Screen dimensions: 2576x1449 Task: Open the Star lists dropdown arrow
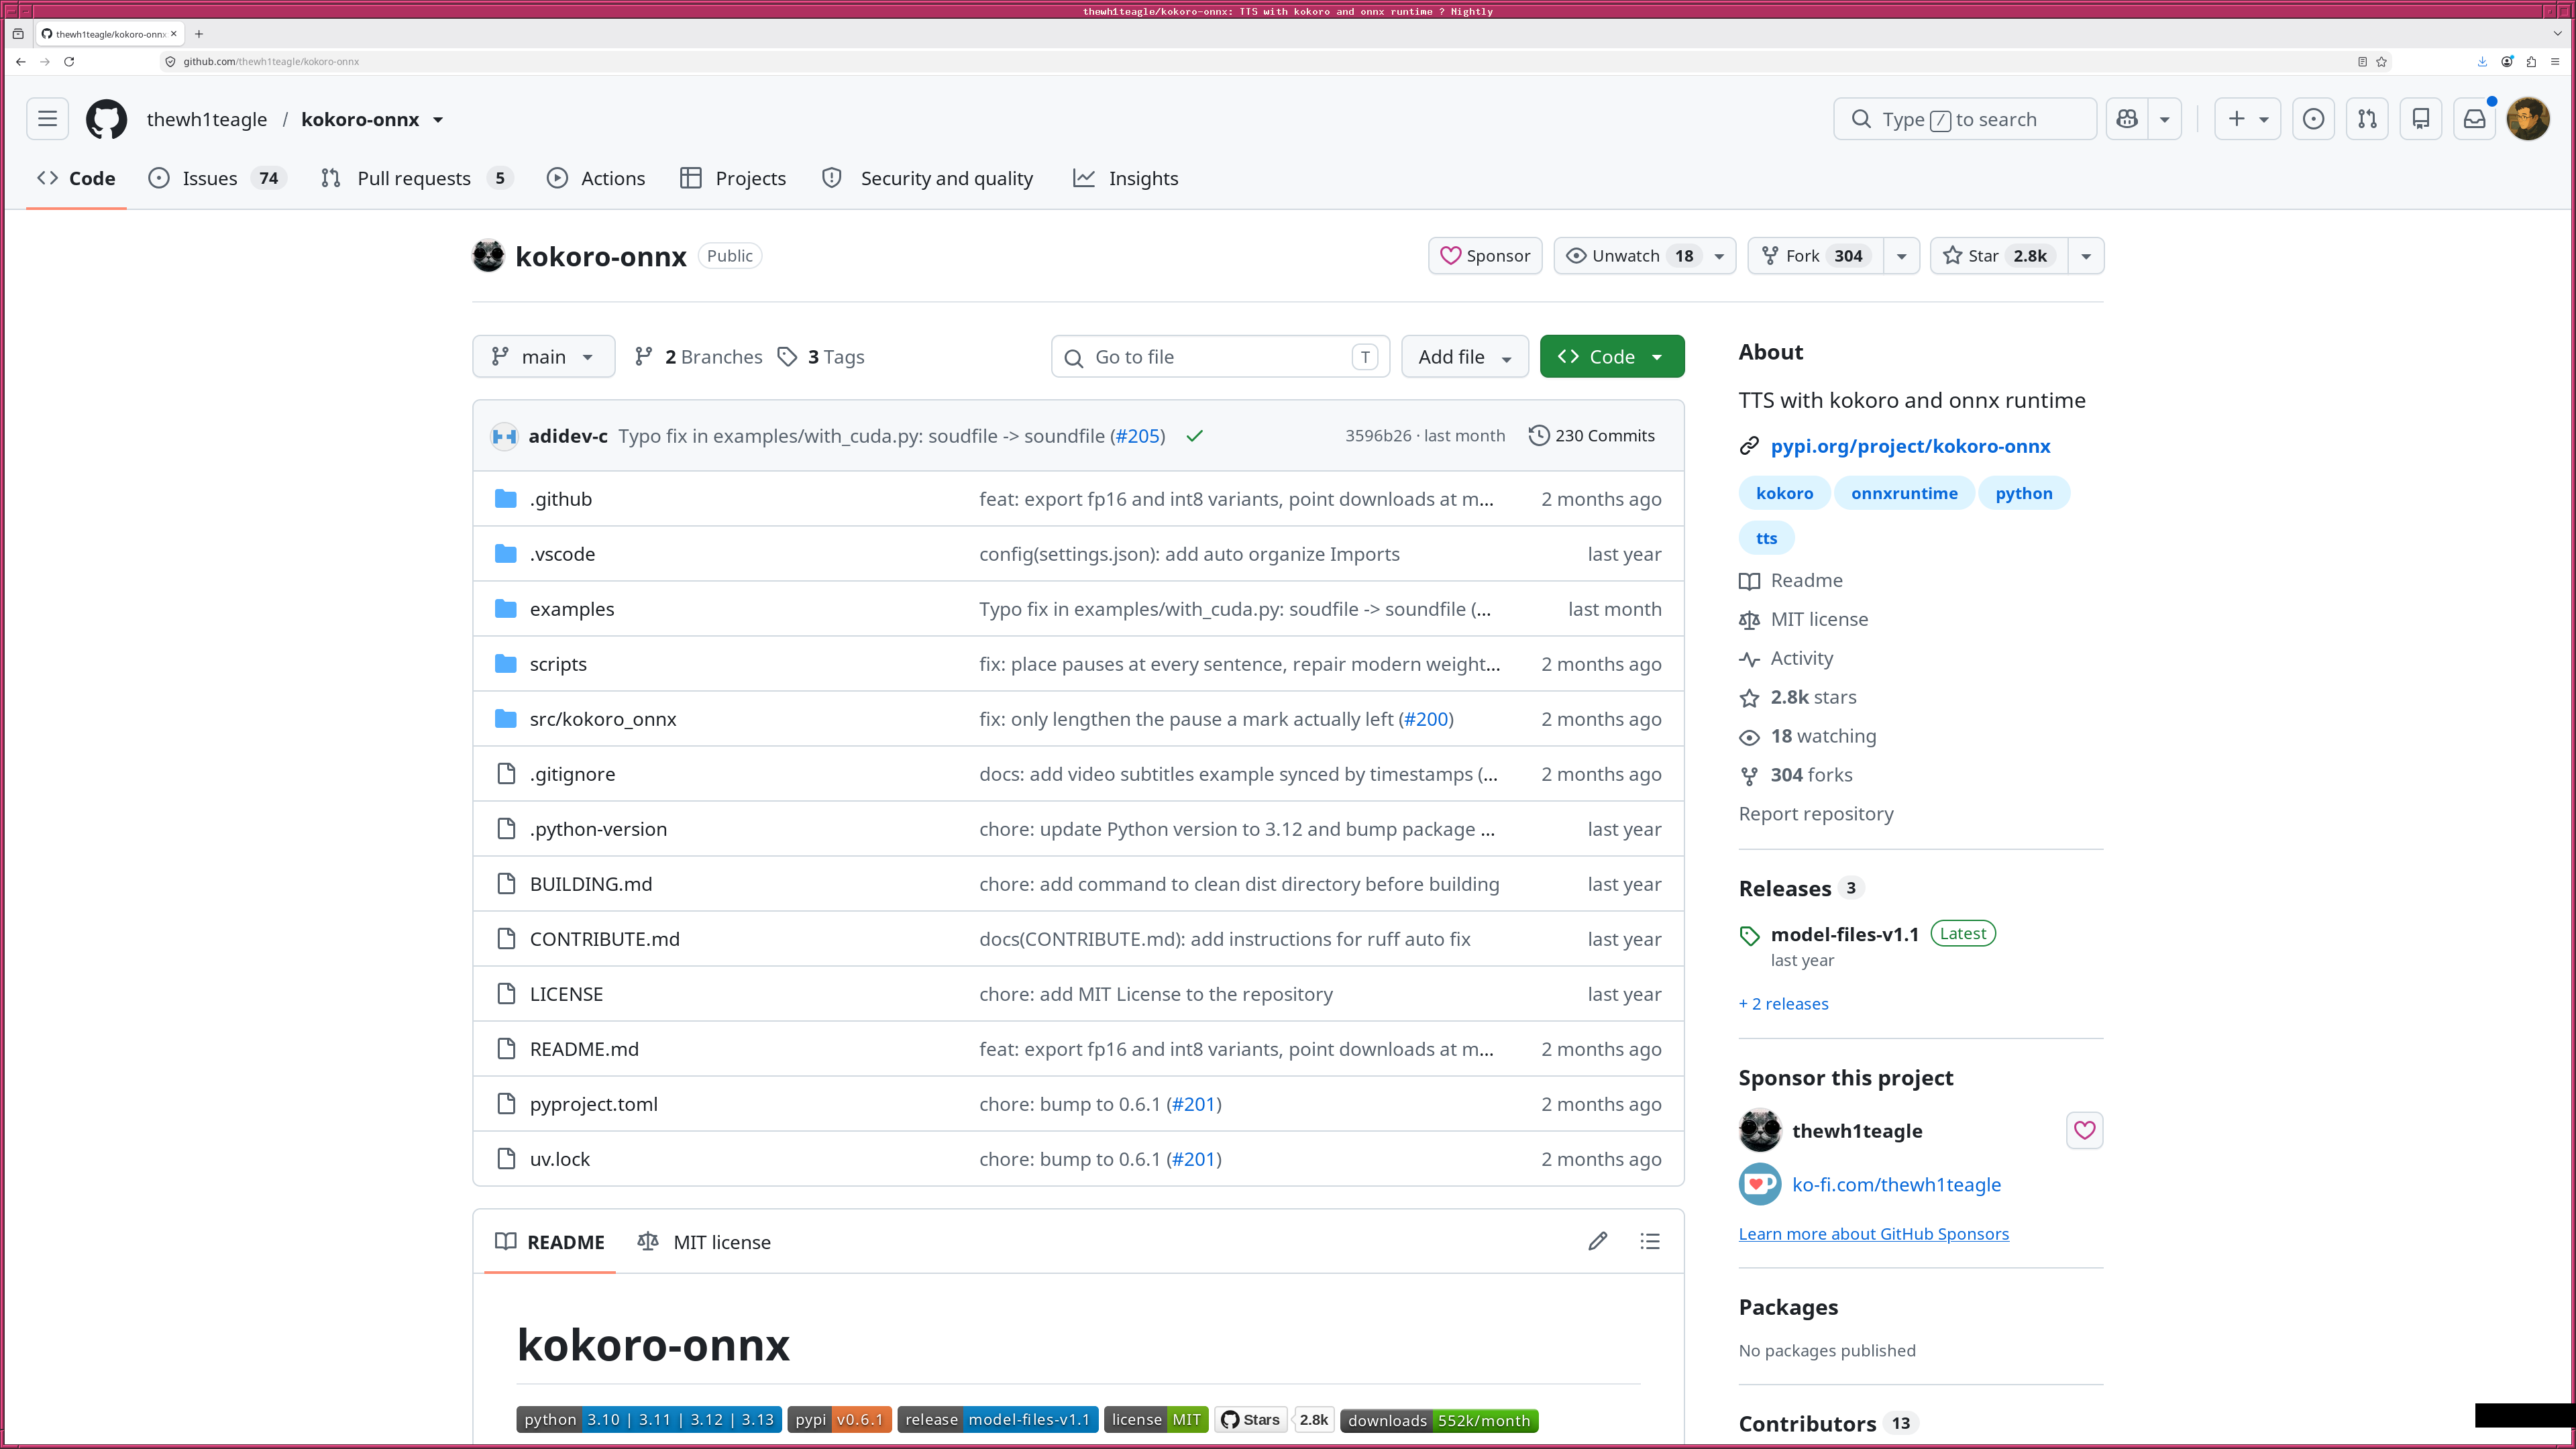coord(2086,256)
